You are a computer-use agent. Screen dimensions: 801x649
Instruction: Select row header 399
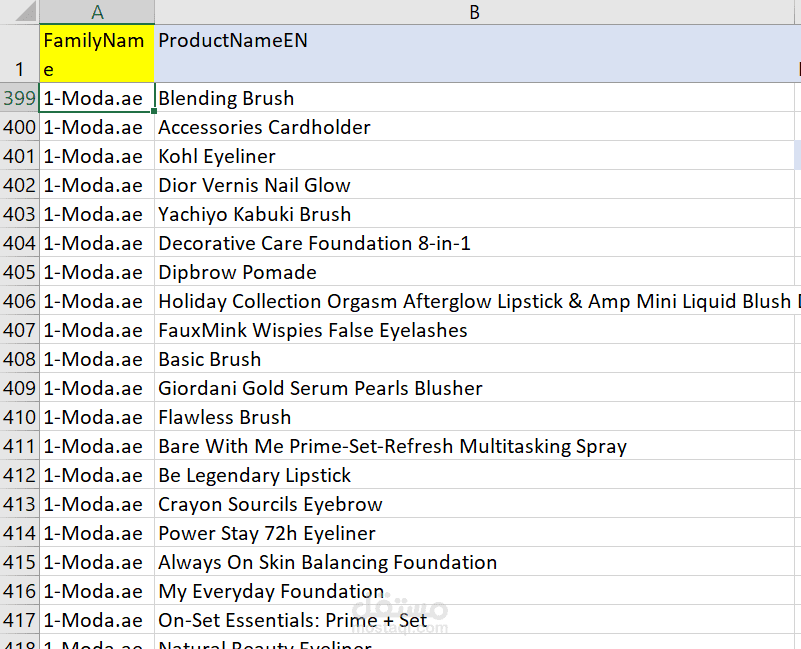tap(19, 98)
